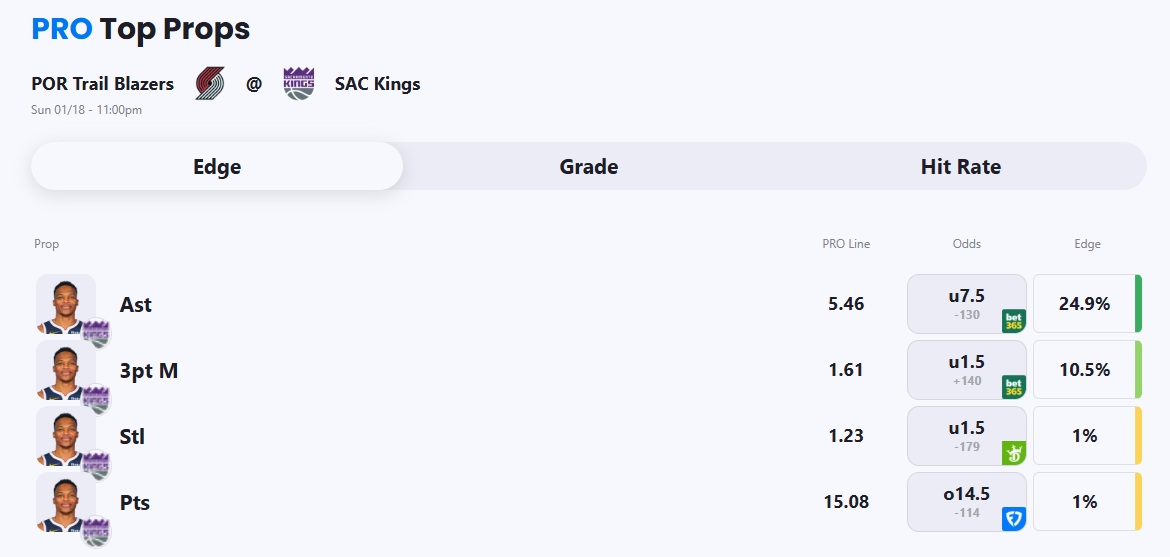The width and height of the screenshot is (1170, 557).
Task: Choose the o14.5 -114 points odds
Action: pyautogui.click(x=965, y=501)
